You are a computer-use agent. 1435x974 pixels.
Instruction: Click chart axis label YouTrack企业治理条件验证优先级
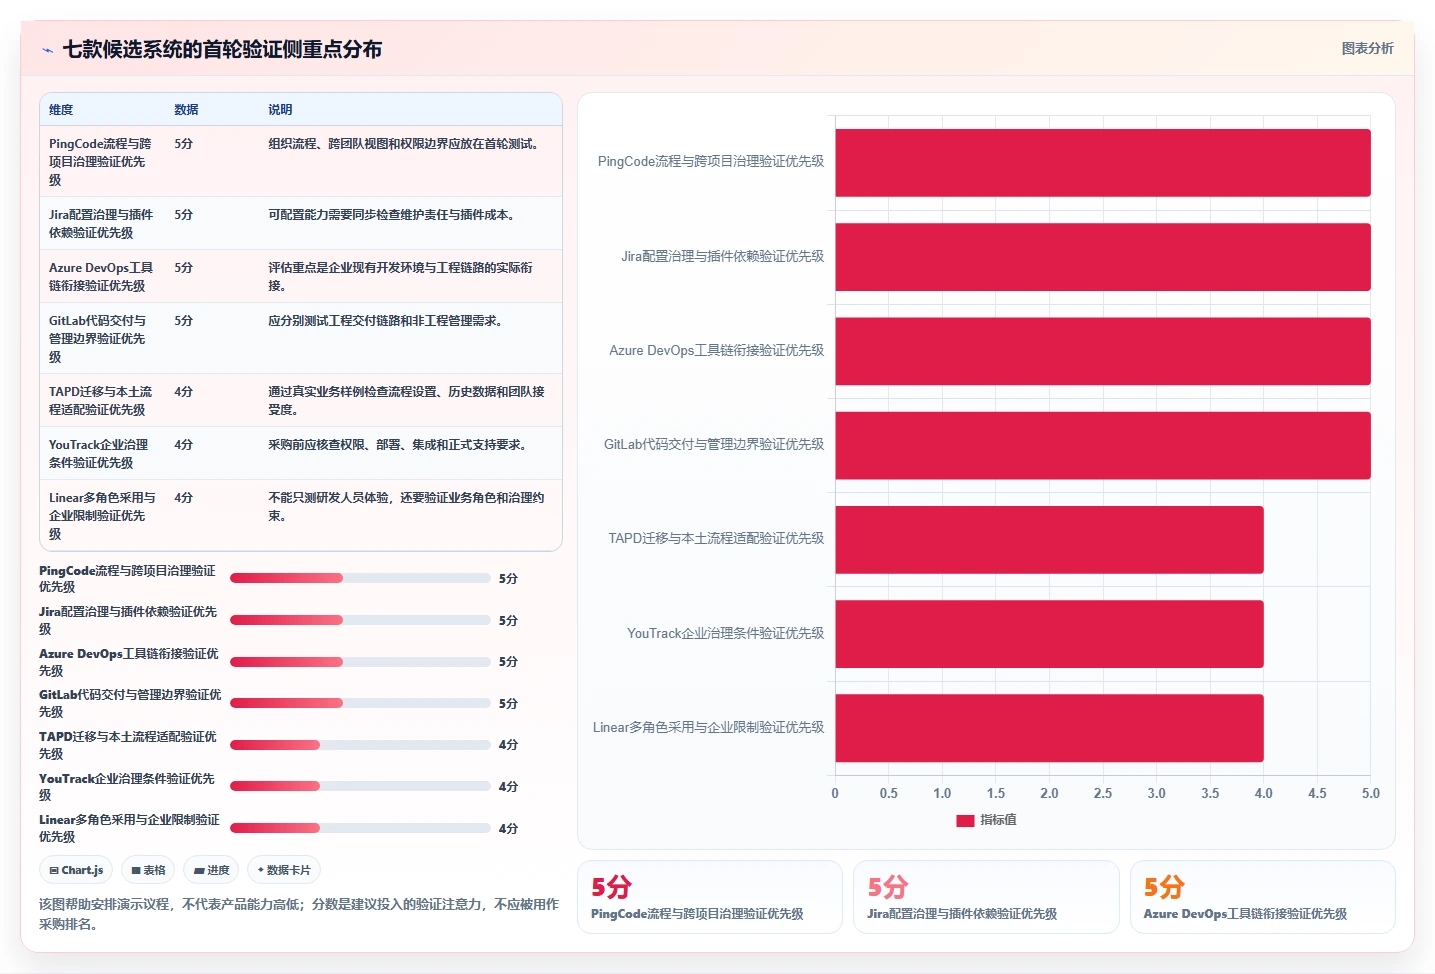[x=725, y=633]
